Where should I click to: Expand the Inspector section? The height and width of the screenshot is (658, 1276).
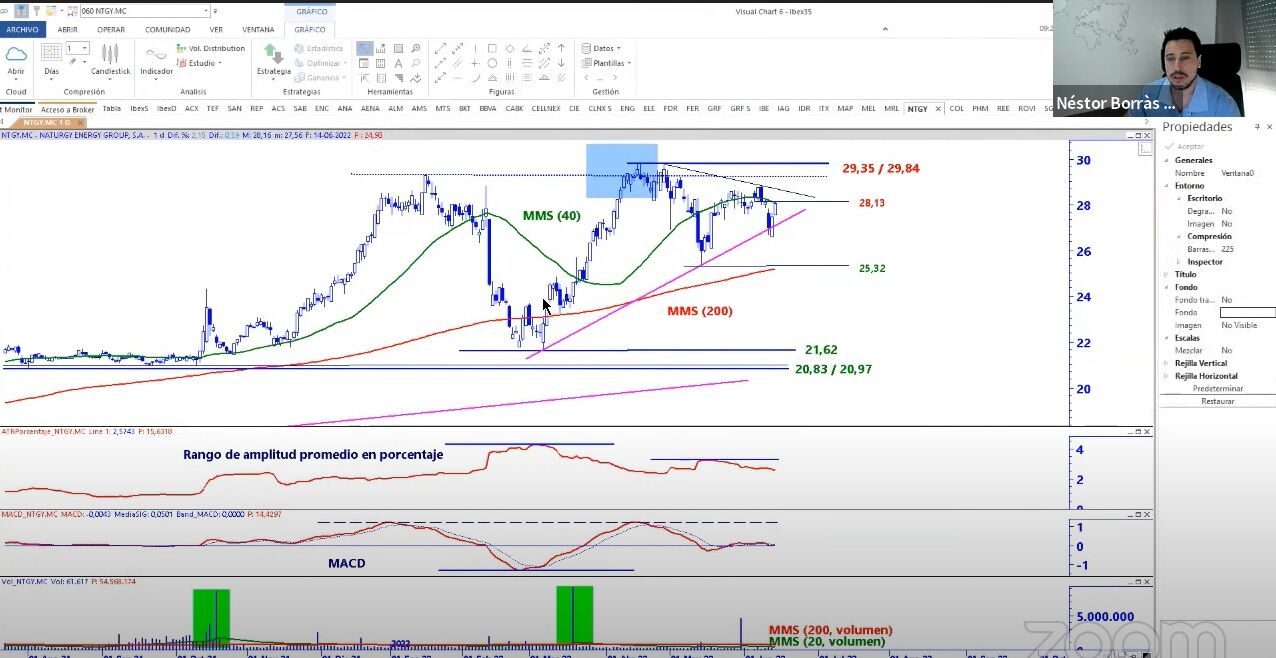pyautogui.click(x=1179, y=262)
